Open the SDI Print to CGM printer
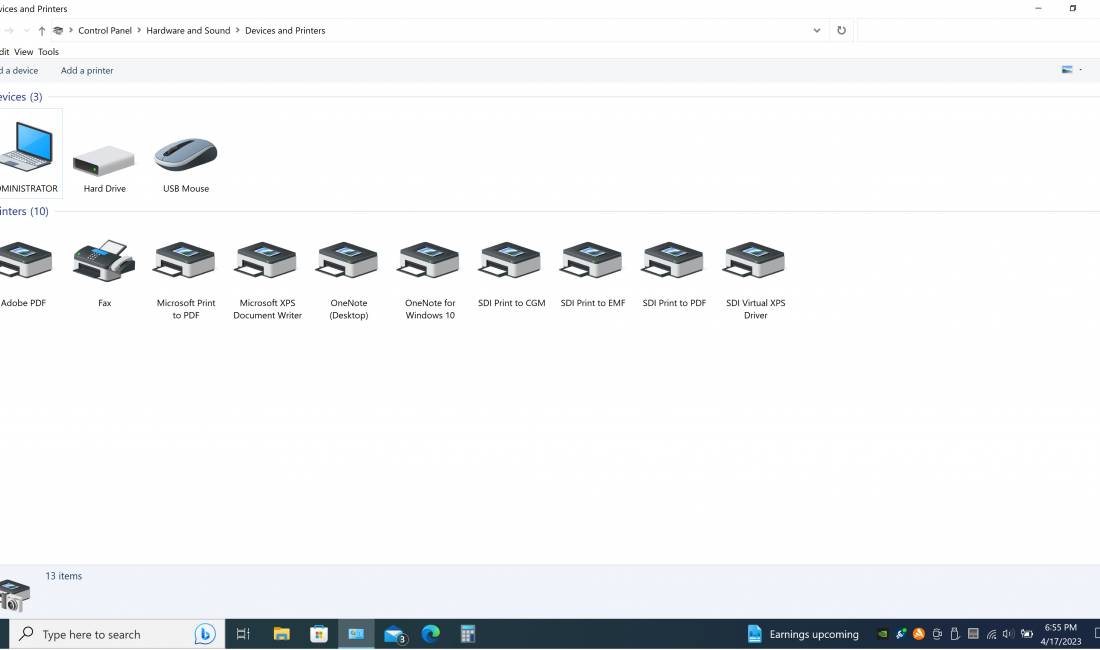This screenshot has width=1100, height=650. point(510,260)
